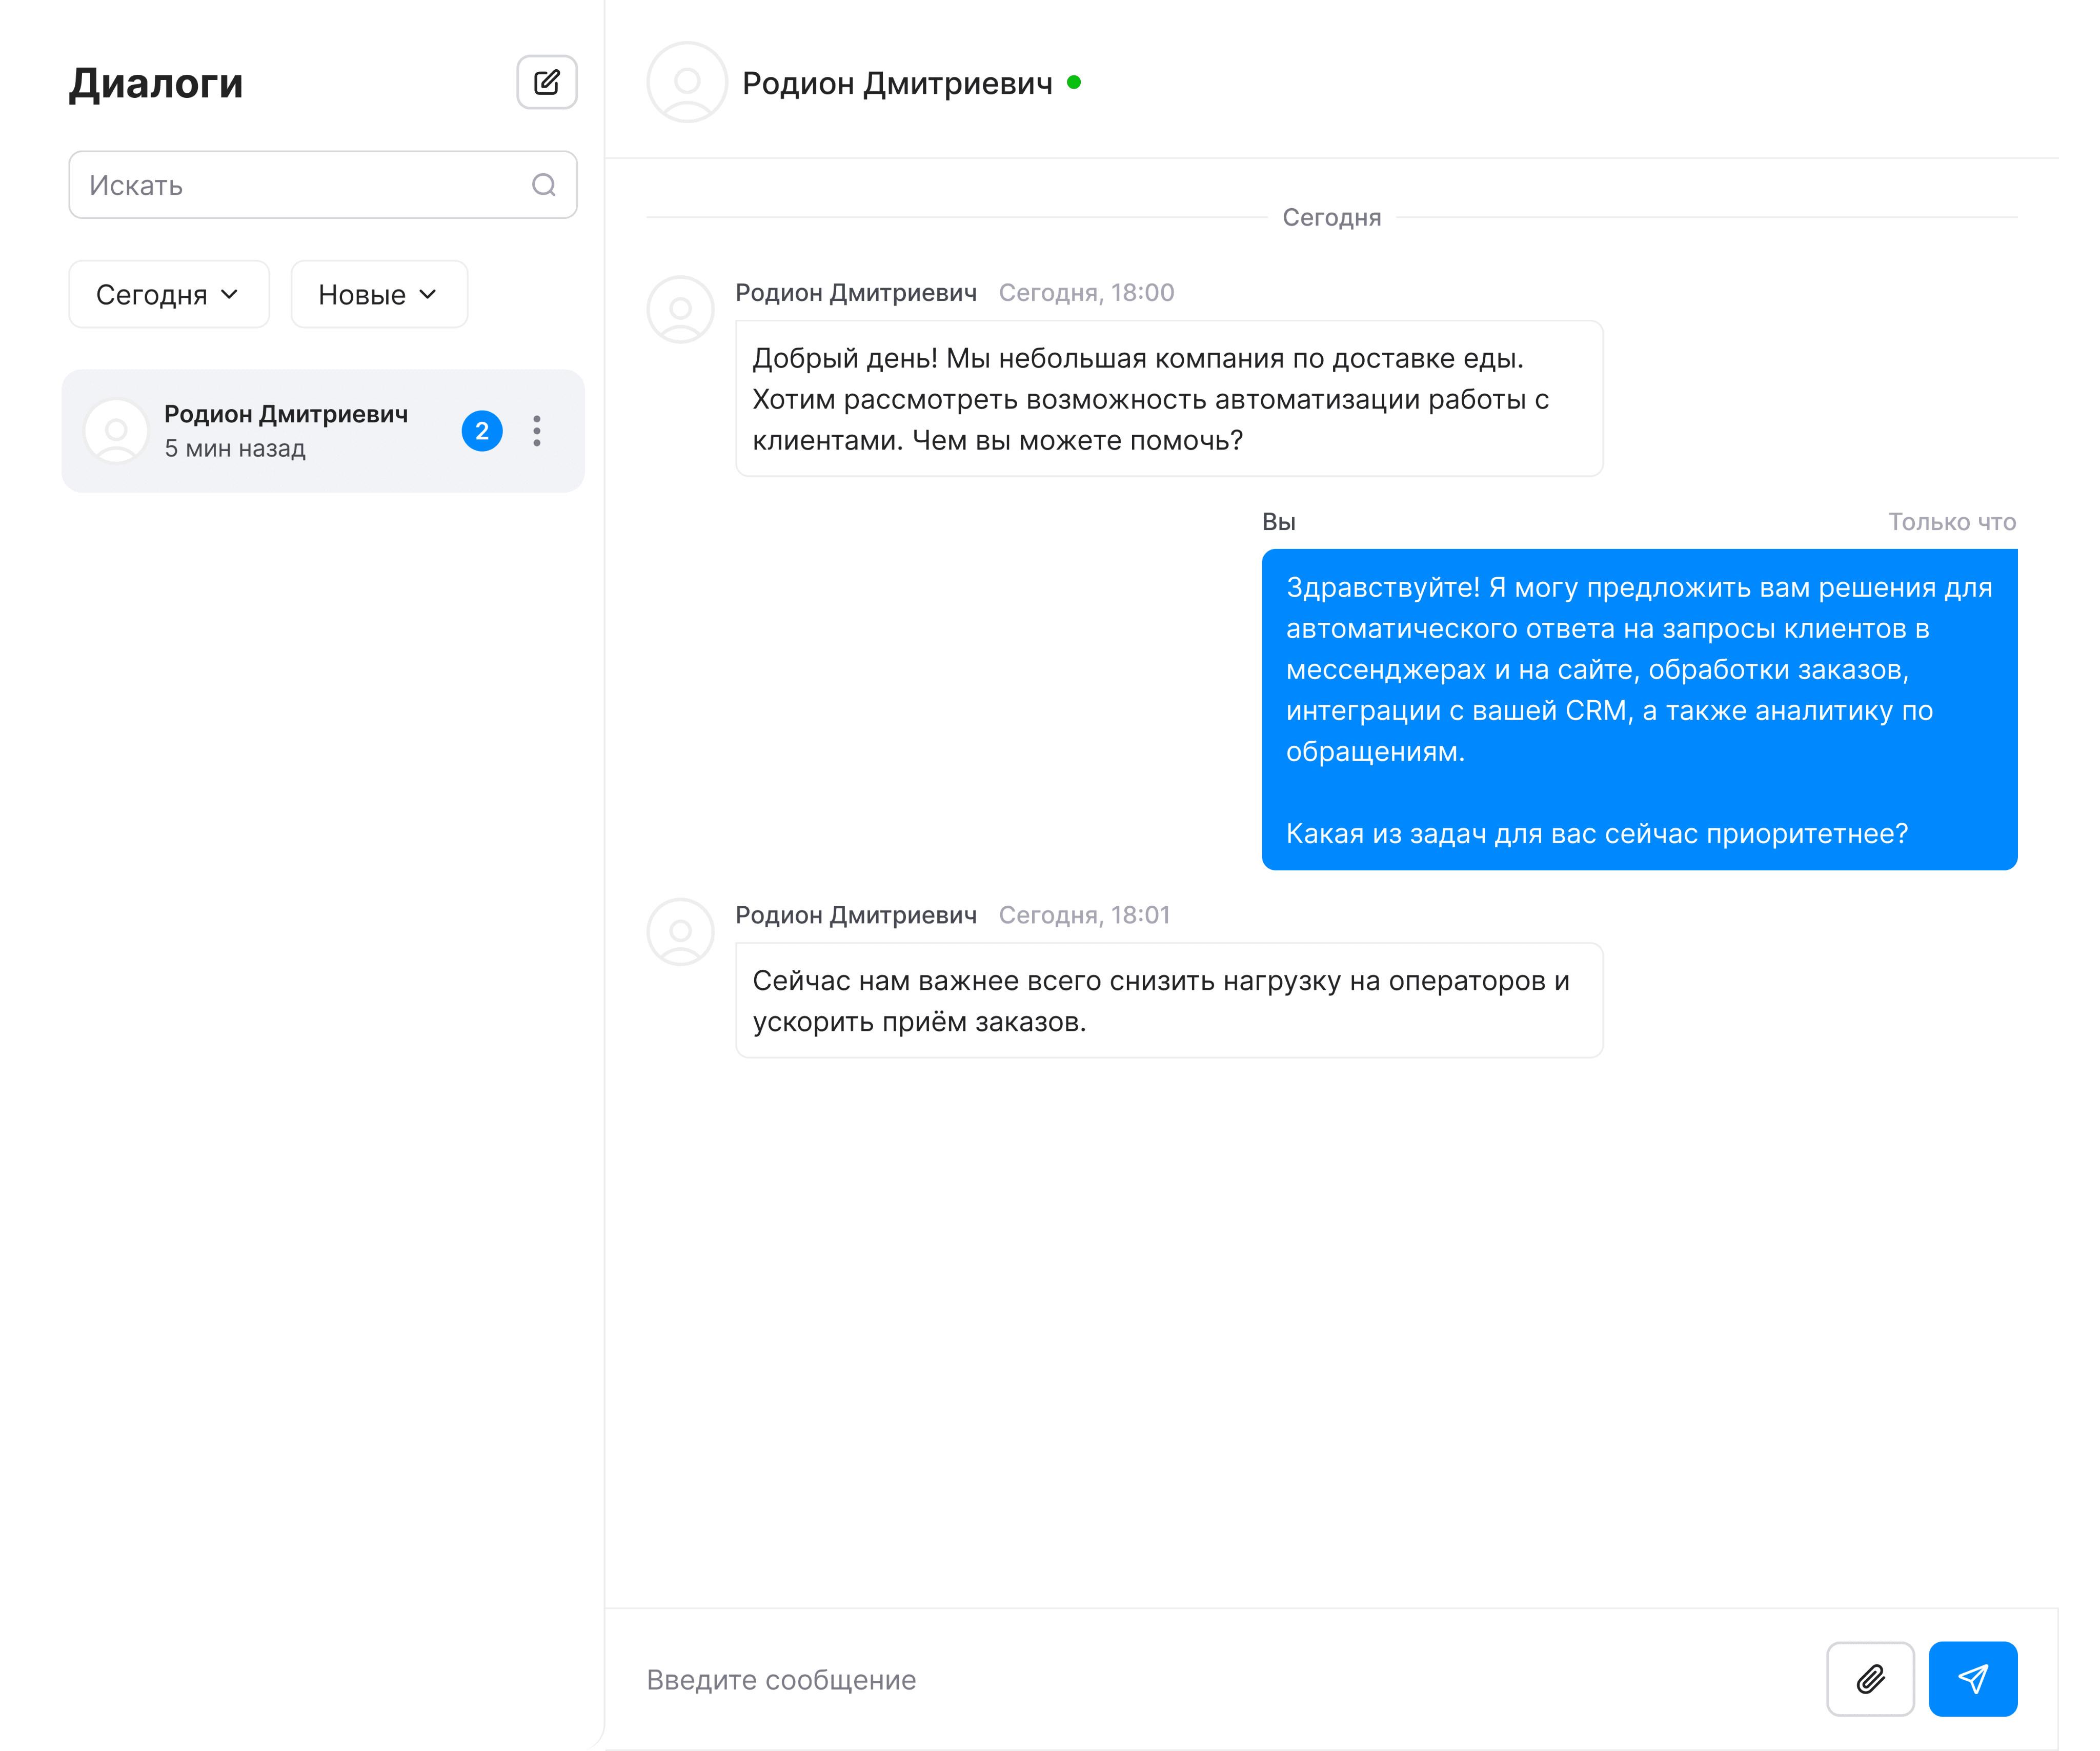Screen dimensions: 2100x1751
Task: Click the first message about доставке еды
Action: pos(1168,399)
